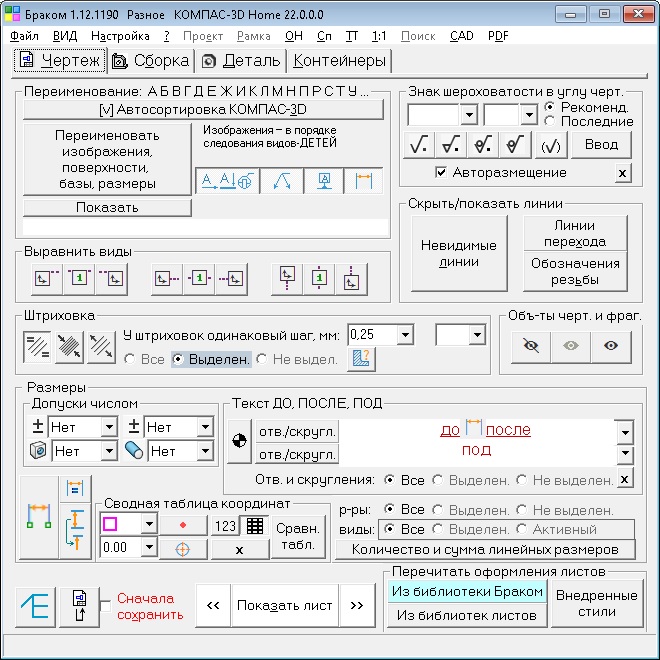The width and height of the screenshot is (660, 660).
Task: Select Рекоменд. radio button
Action: (549, 107)
